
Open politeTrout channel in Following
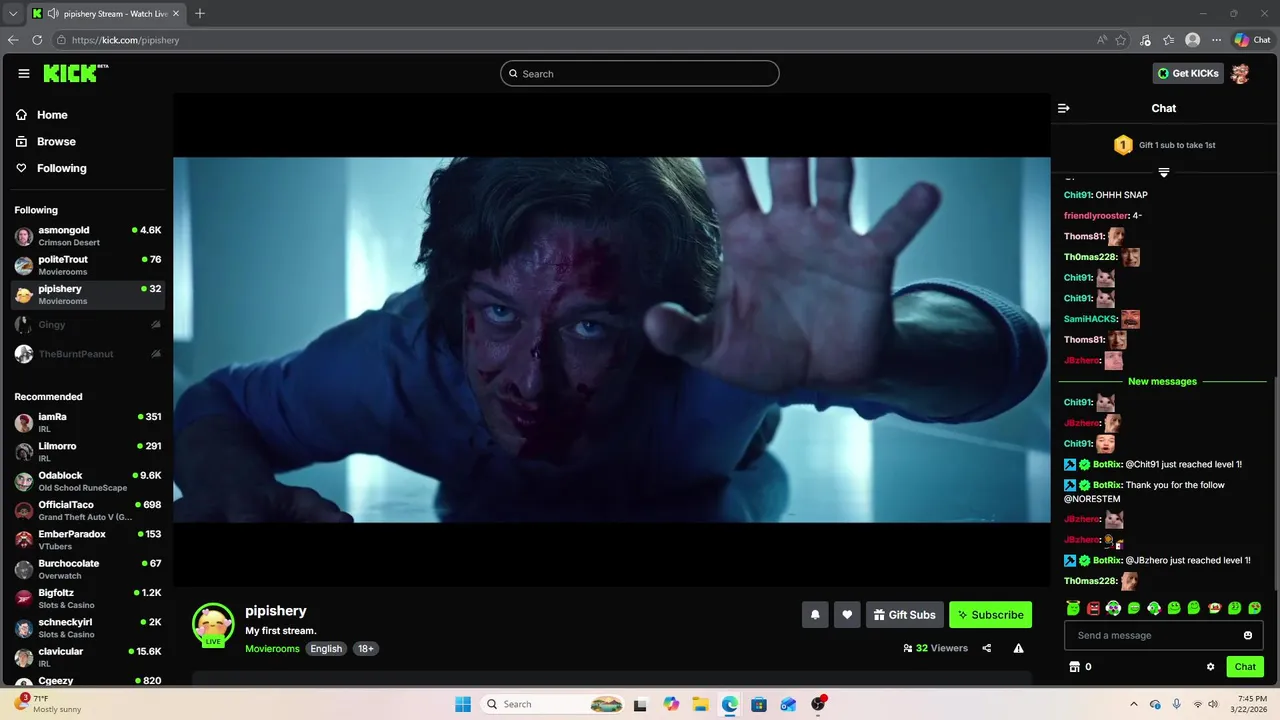pos(88,265)
